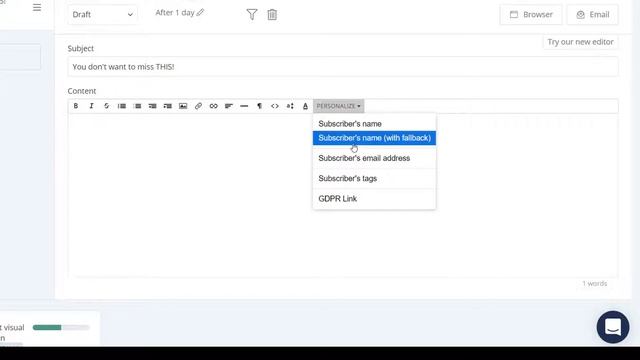Toggle bold formatting in content toolbar
640x360 pixels.
pyautogui.click(x=76, y=106)
